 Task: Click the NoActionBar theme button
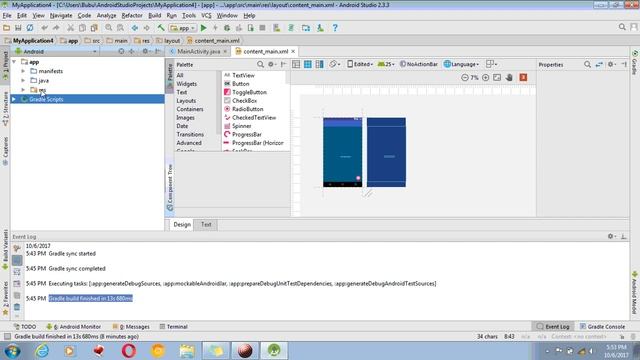click(x=419, y=64)
